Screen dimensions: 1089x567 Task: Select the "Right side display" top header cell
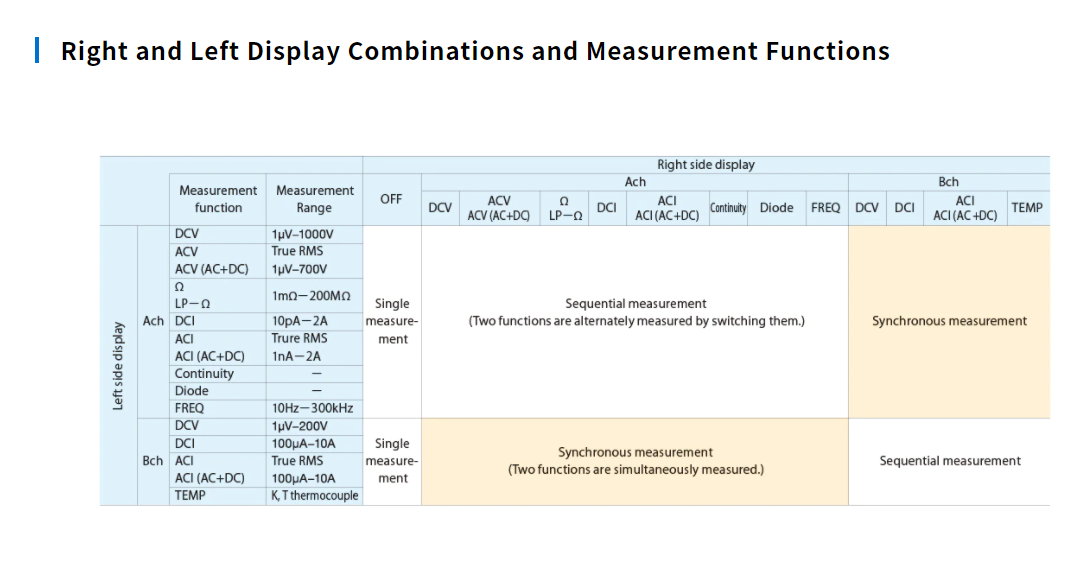click(x=705, y=165)
